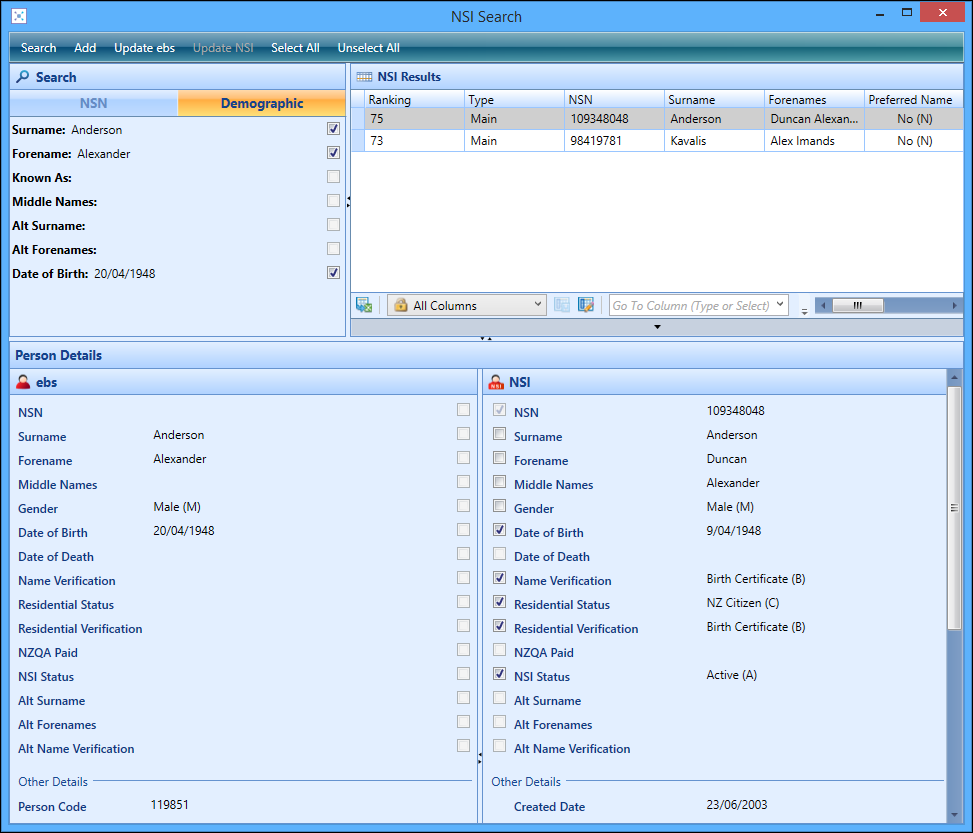Tick NSI Middle Names checkbox
The image size is (973, 833).
tap(500, 482)
